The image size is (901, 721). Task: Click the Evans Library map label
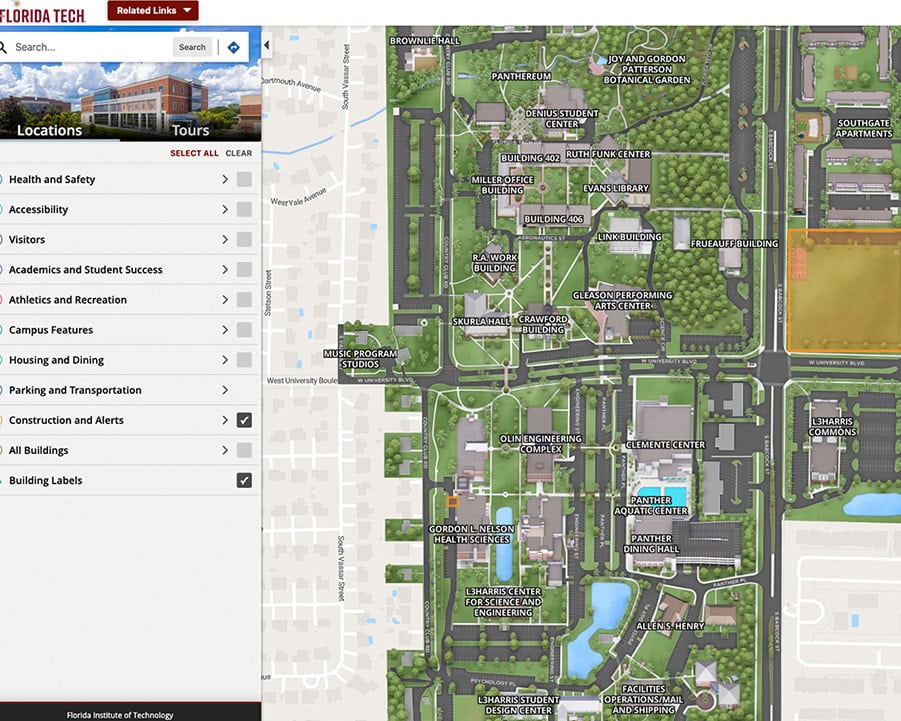(x=615, y=188)
